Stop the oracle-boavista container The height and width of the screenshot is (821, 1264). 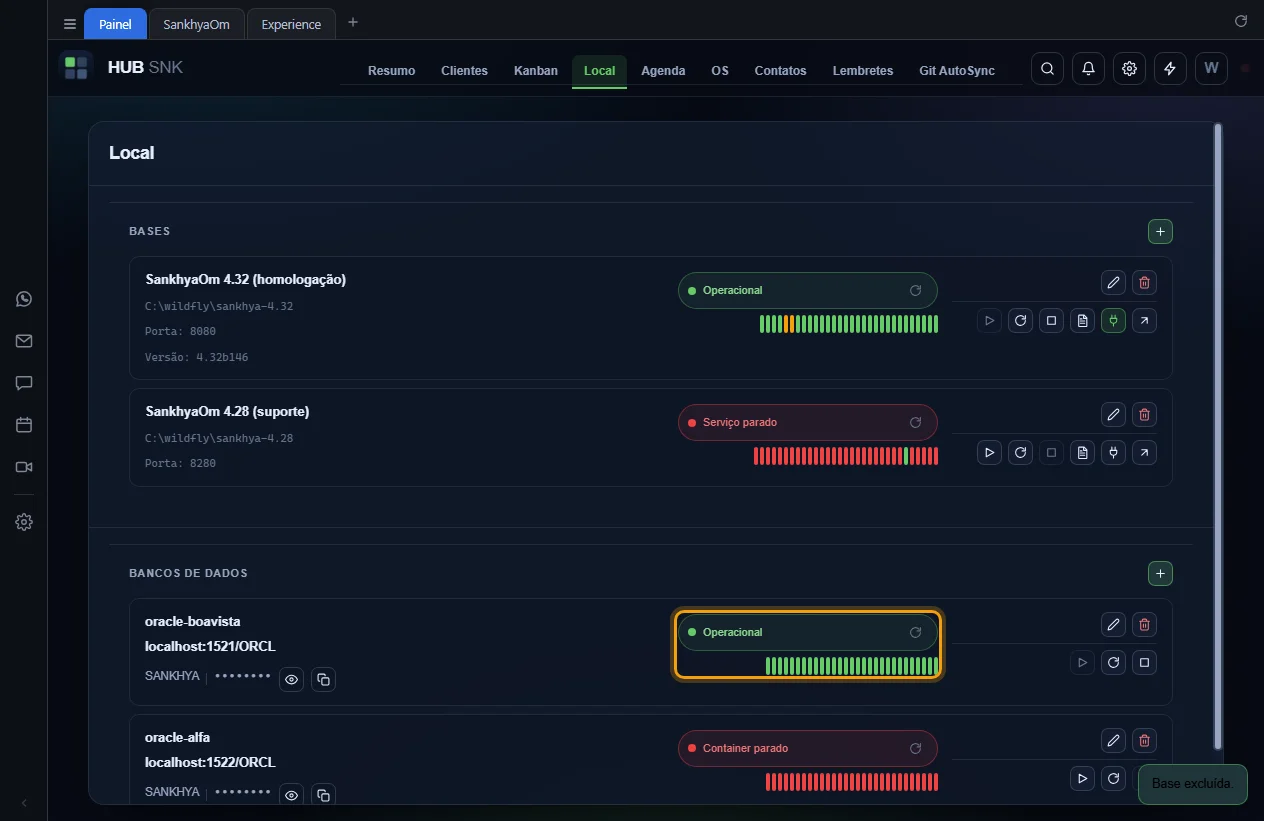coord(1144,662)
